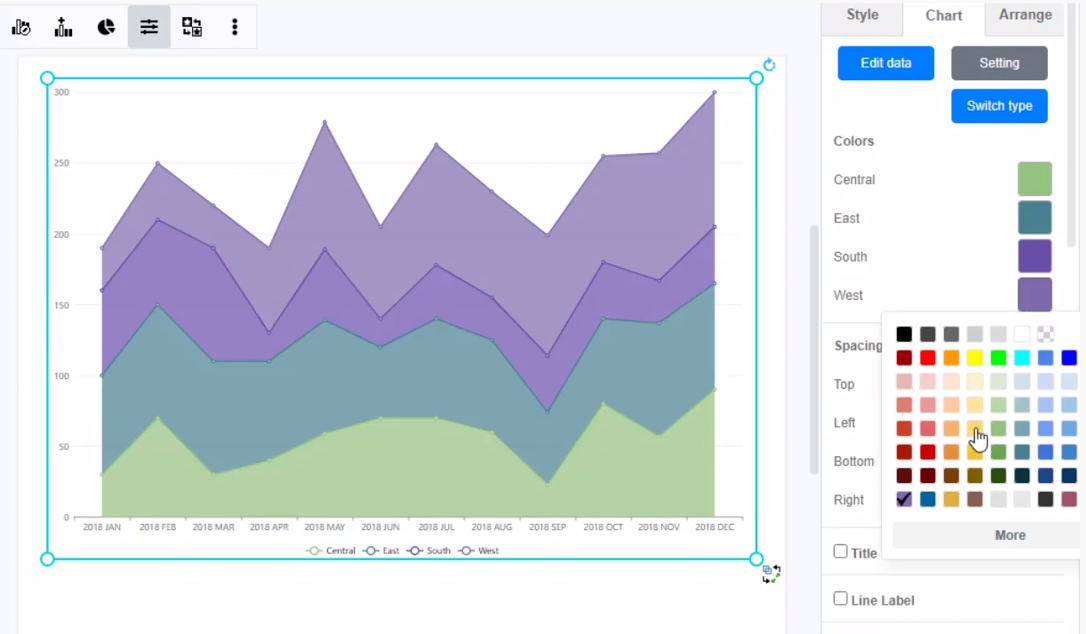Expand the More color options
Screen dimensions: 1086x634
click(x=1010, y=535)
